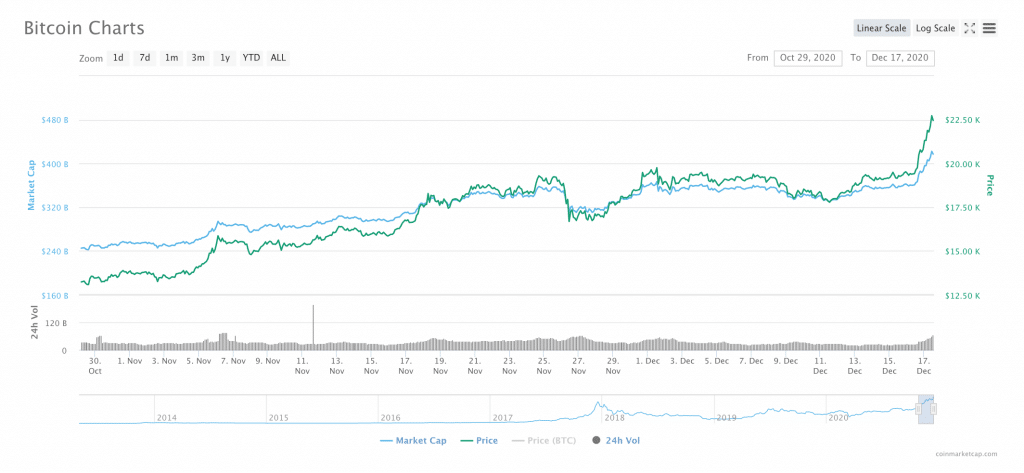
Task: Select the 1m zoom range
Action: pos(172,58)
